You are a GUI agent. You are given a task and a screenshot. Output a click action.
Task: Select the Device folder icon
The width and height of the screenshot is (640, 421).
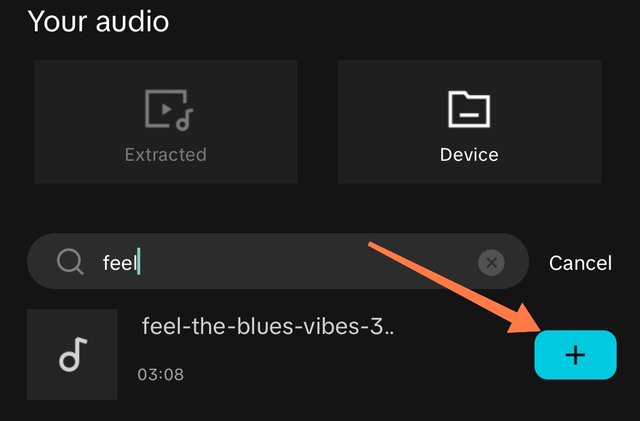pyautogui.click(x=469, y=109)
